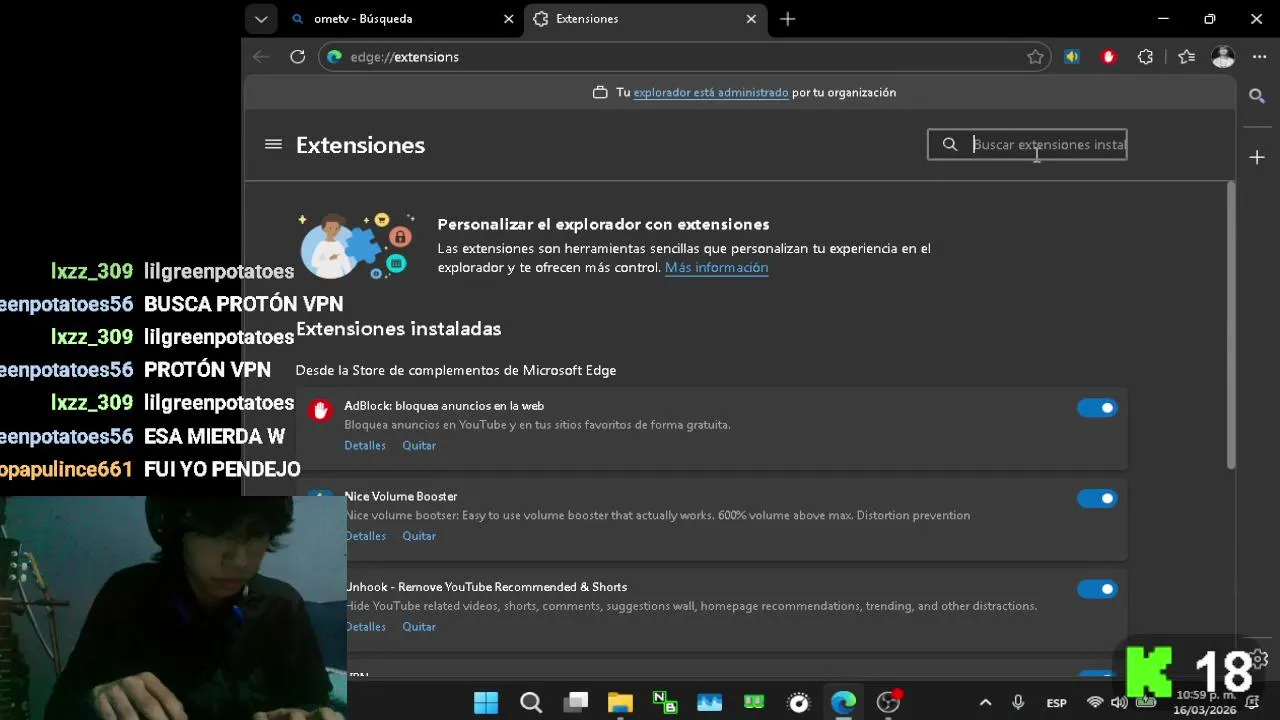This screenshot has height=720, width=1280.
Task: Close the 'ometv - Búsqueda' tab
Action: pos(508,19)
